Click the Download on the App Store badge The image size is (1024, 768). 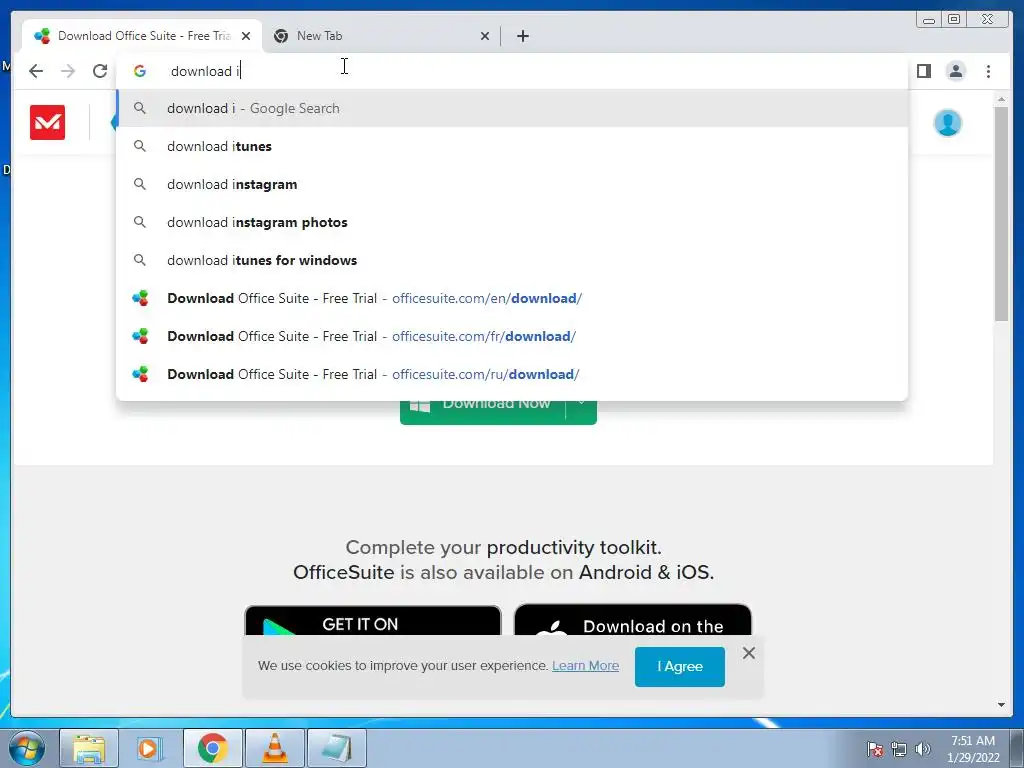(633, 620)
